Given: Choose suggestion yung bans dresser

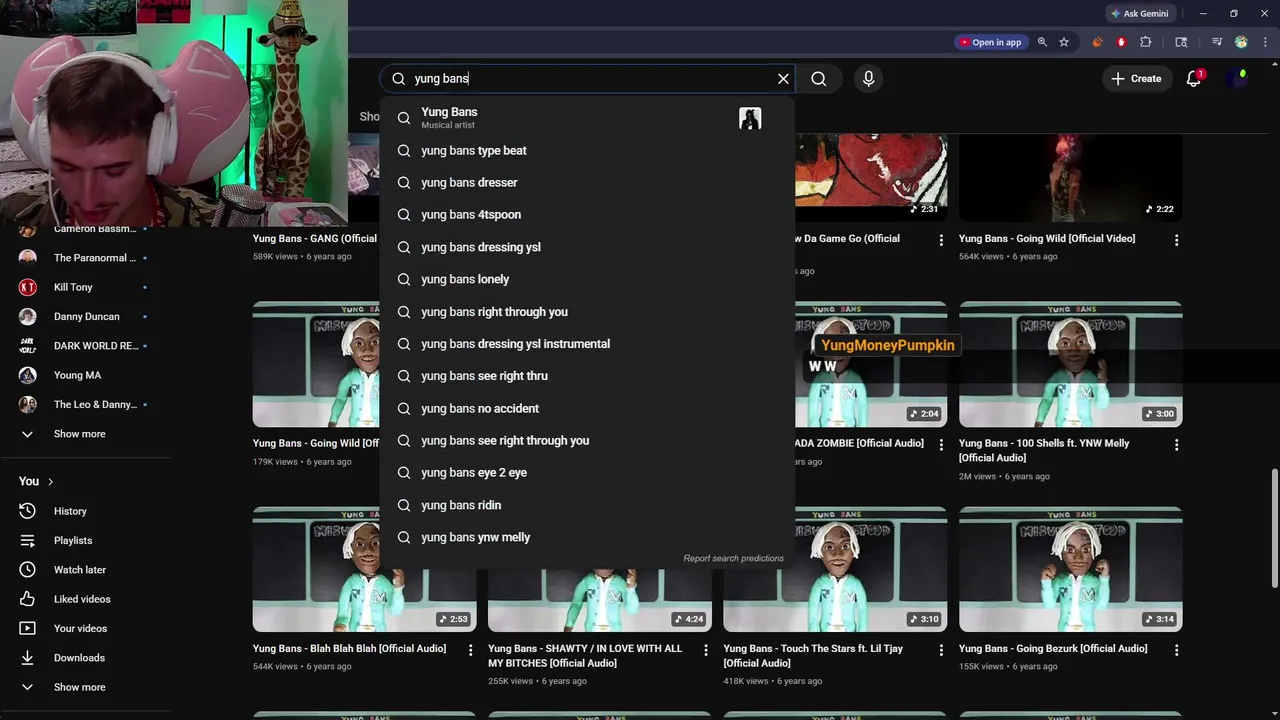Looking at the screenshot, I should click(587, 183).
